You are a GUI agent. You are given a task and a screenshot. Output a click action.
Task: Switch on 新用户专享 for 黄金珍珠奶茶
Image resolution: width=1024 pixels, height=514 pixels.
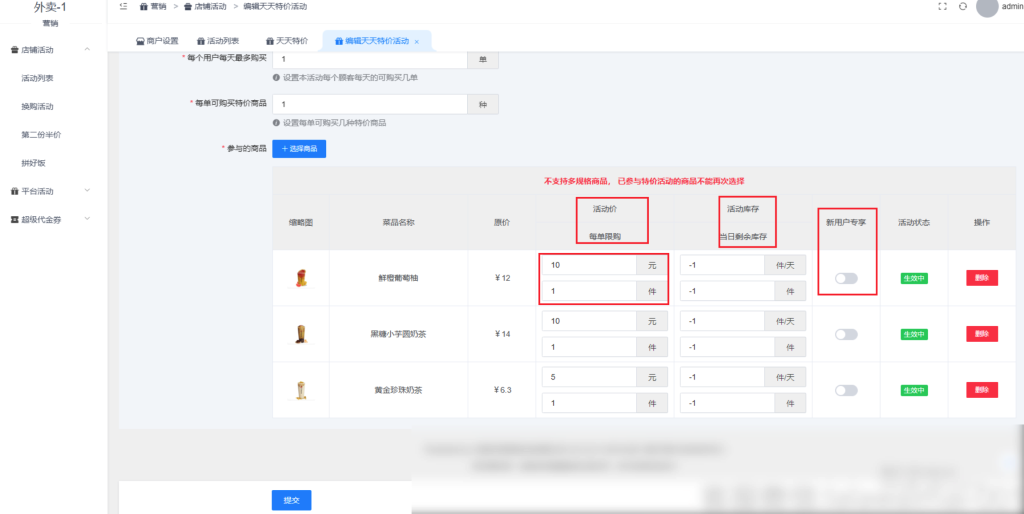pyautogui.click(x=846, y=390)
